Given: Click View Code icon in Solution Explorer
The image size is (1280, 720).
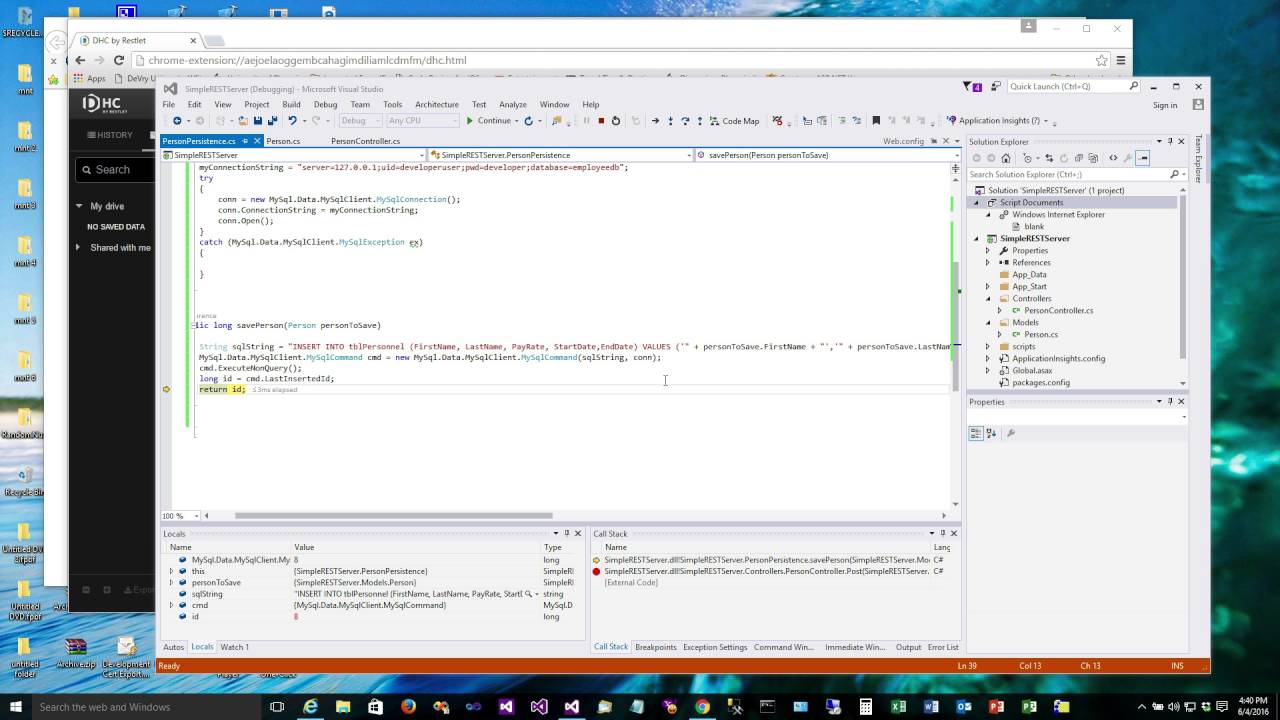Looking at the screenshot, I should [1113, 158].
